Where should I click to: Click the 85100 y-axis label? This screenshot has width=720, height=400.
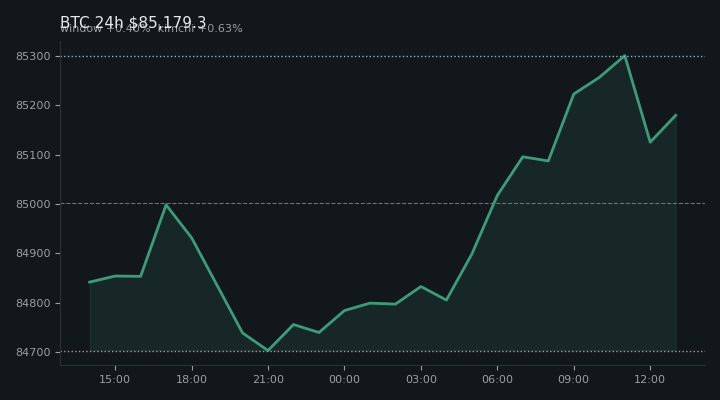[33, 155]
